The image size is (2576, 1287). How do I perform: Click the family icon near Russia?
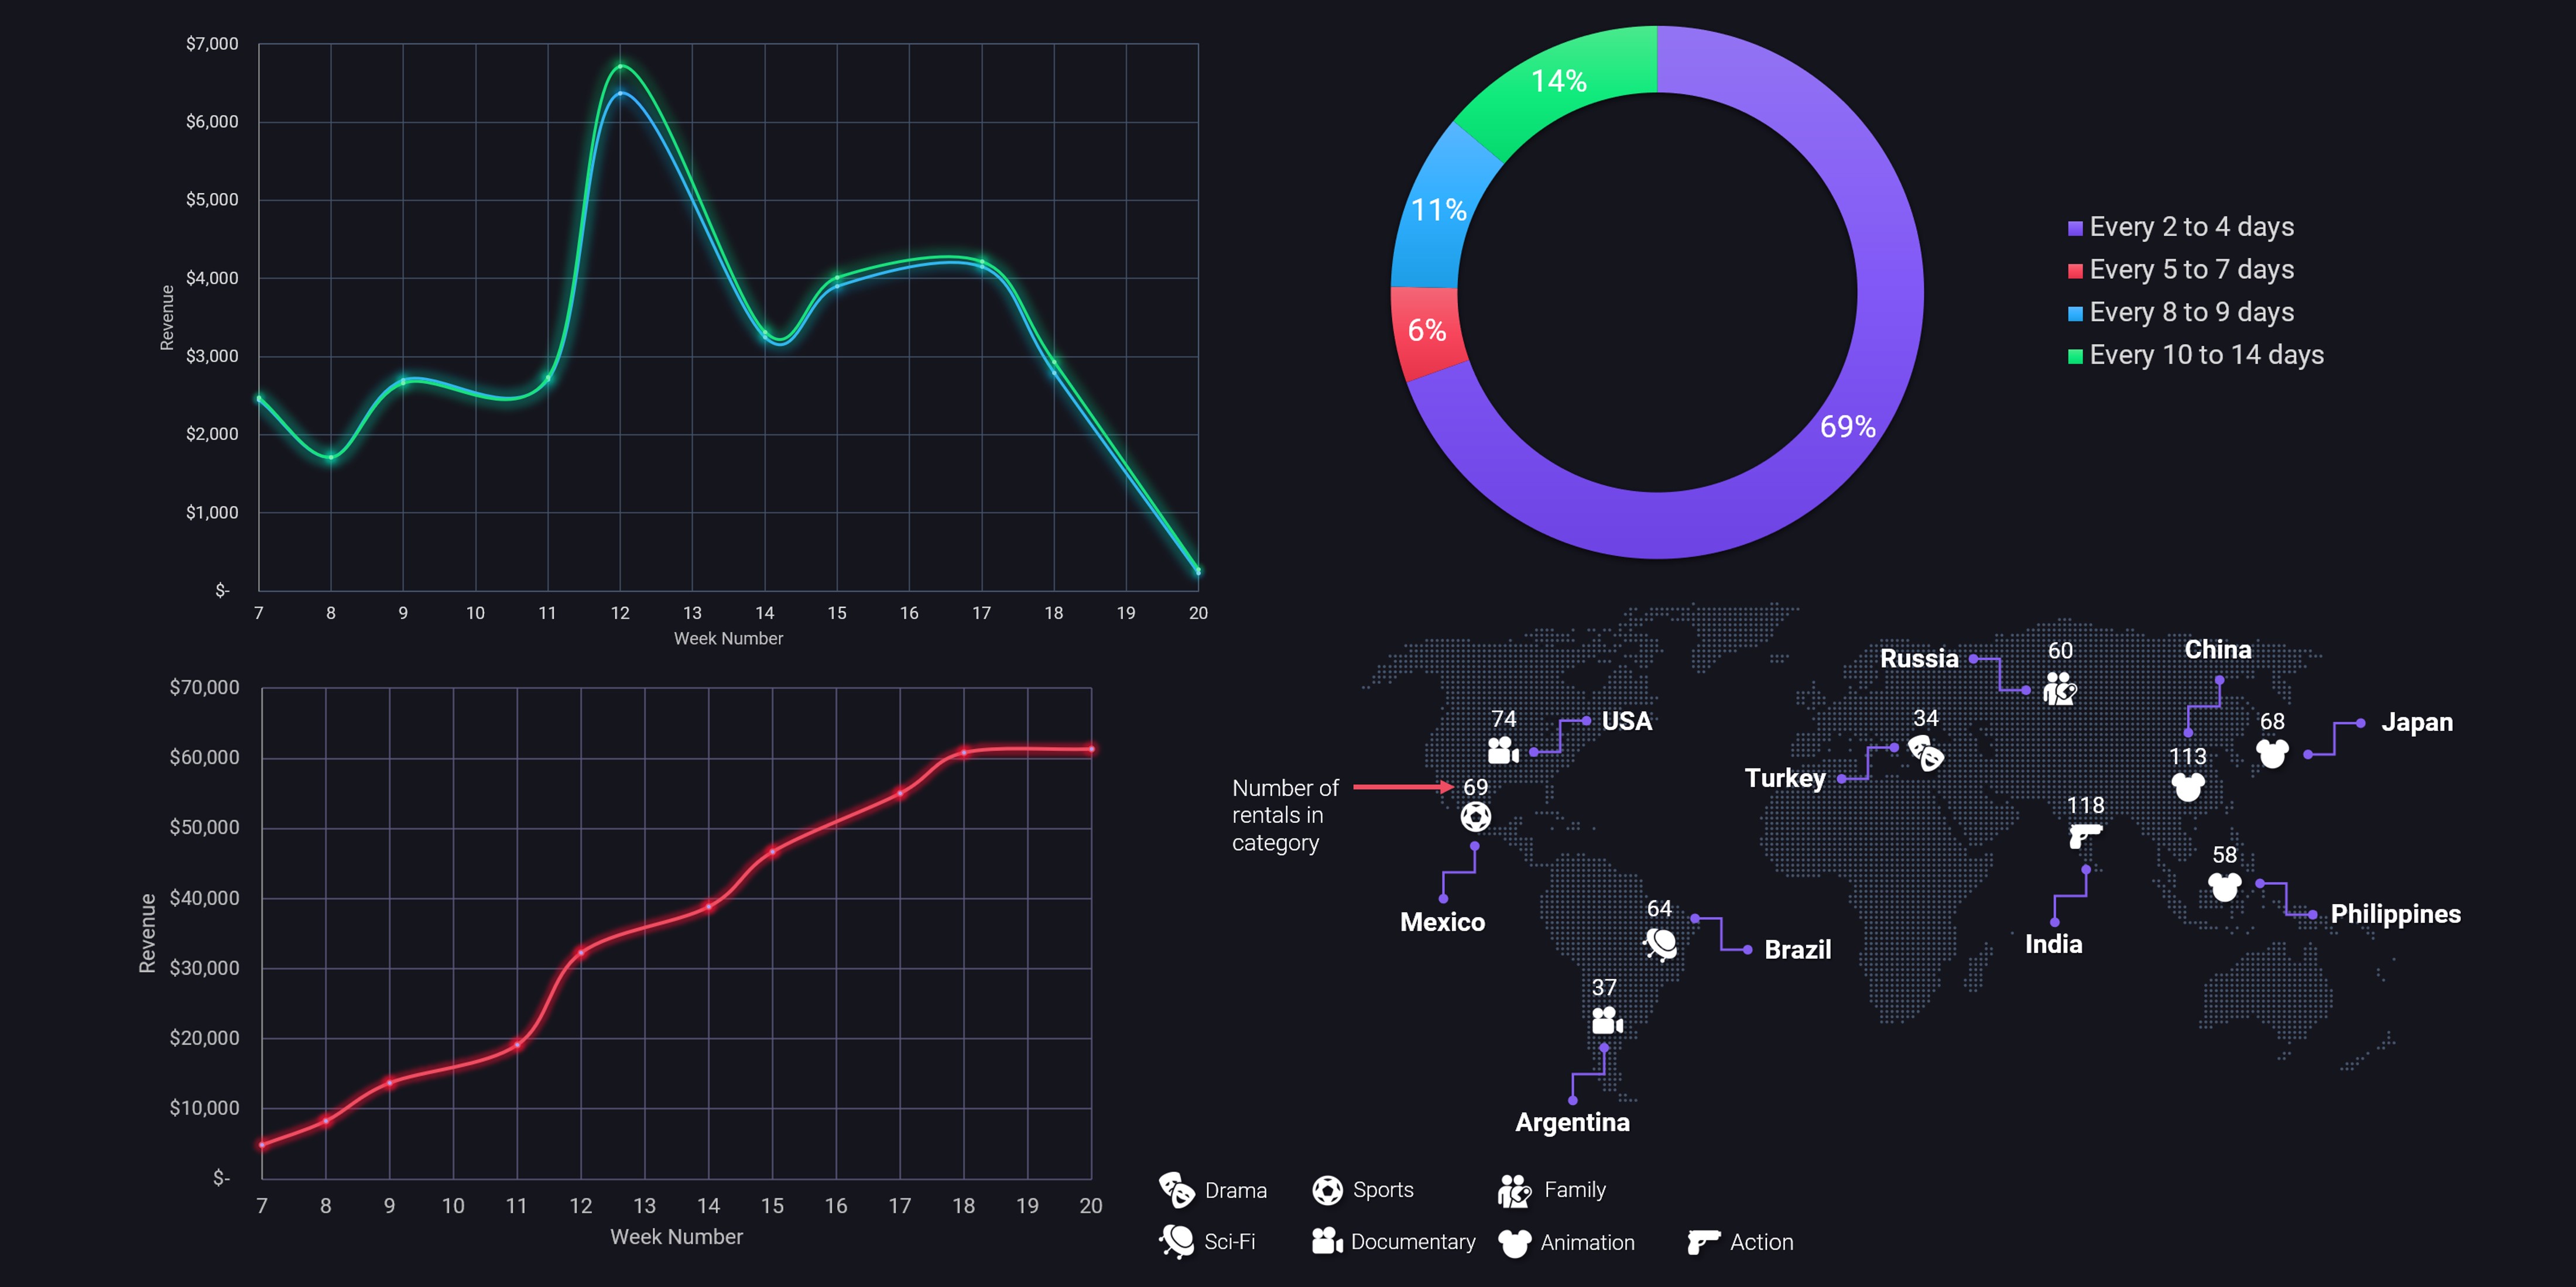pyautogui.click(x=2060, y=688)
